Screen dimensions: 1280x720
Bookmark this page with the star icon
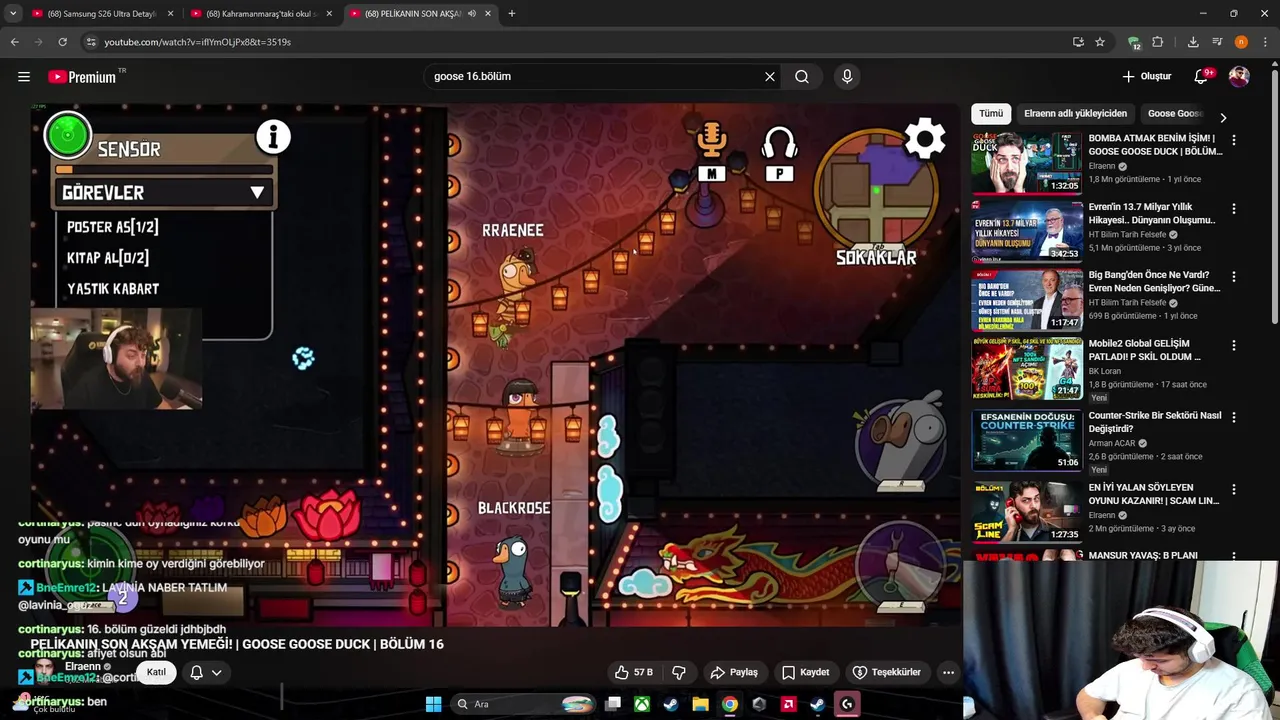tap(1100, 42)
